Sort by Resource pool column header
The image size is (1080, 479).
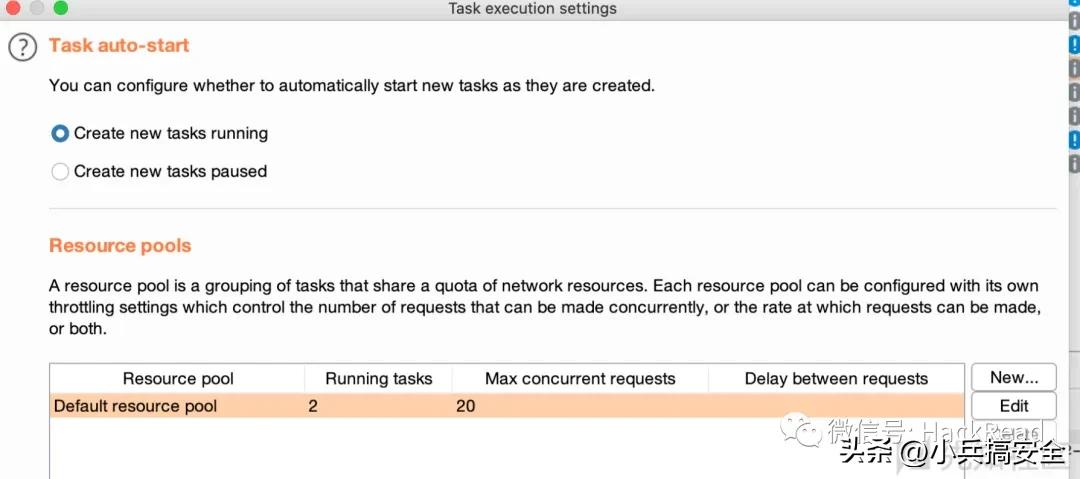[178, 378]
